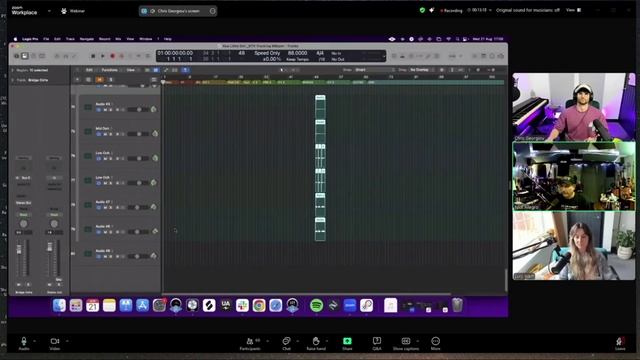Viewport: 640px width, 360px height.
Task: Open the caret next to Zoom Video
Action: pyautogui.click(x=67, y=341)
